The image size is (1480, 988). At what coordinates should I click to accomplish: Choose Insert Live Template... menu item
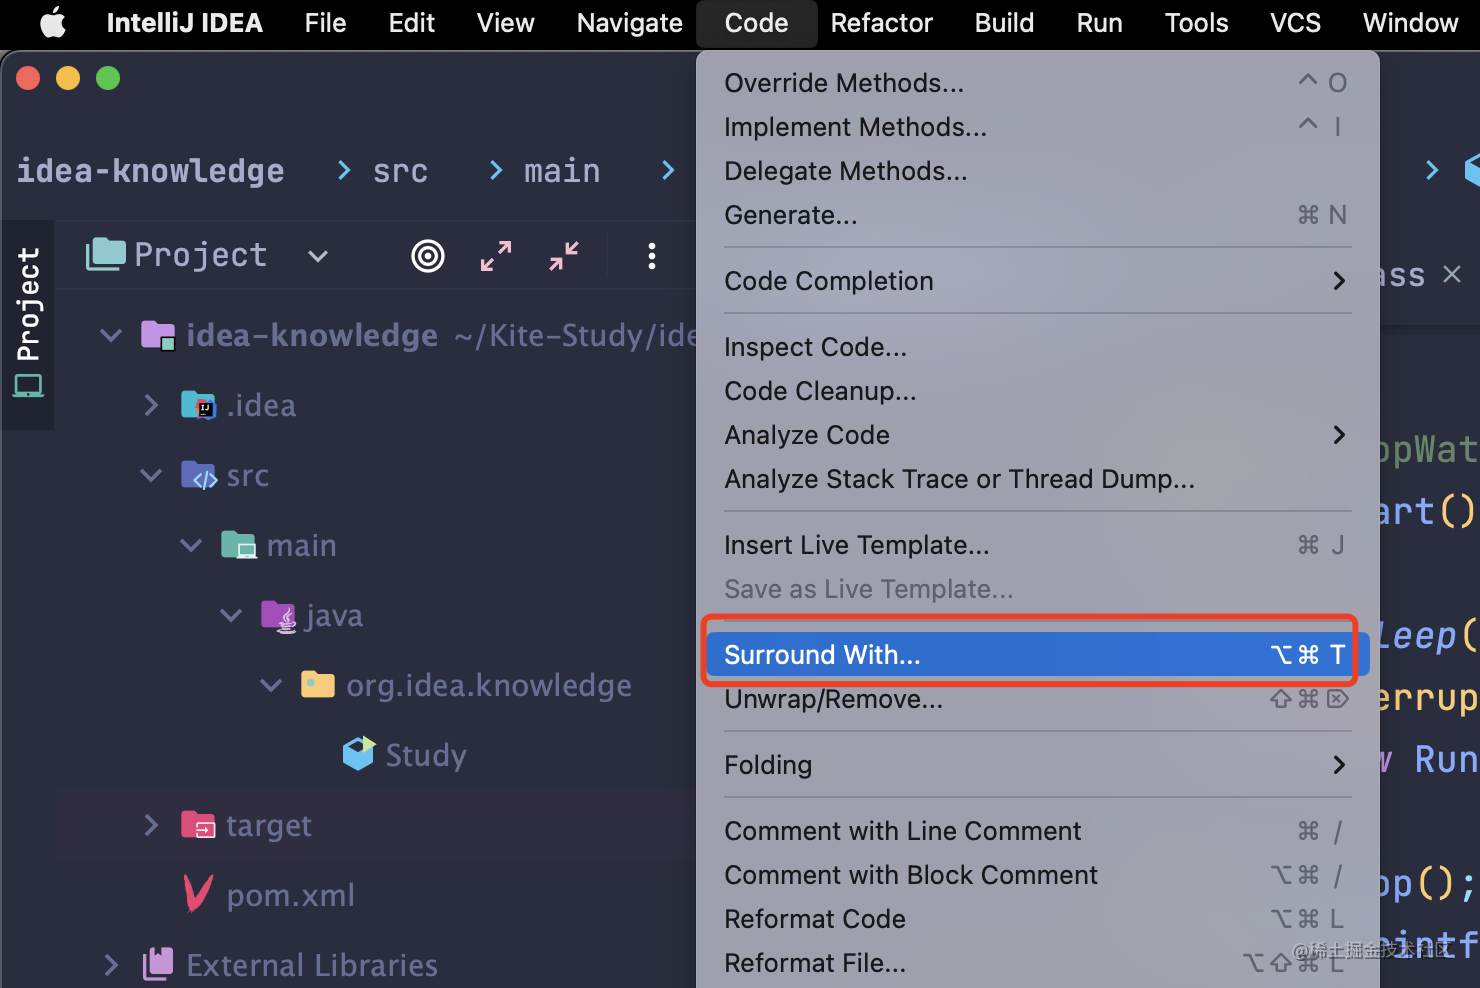pyautogui.click(x=1037, y=545)
